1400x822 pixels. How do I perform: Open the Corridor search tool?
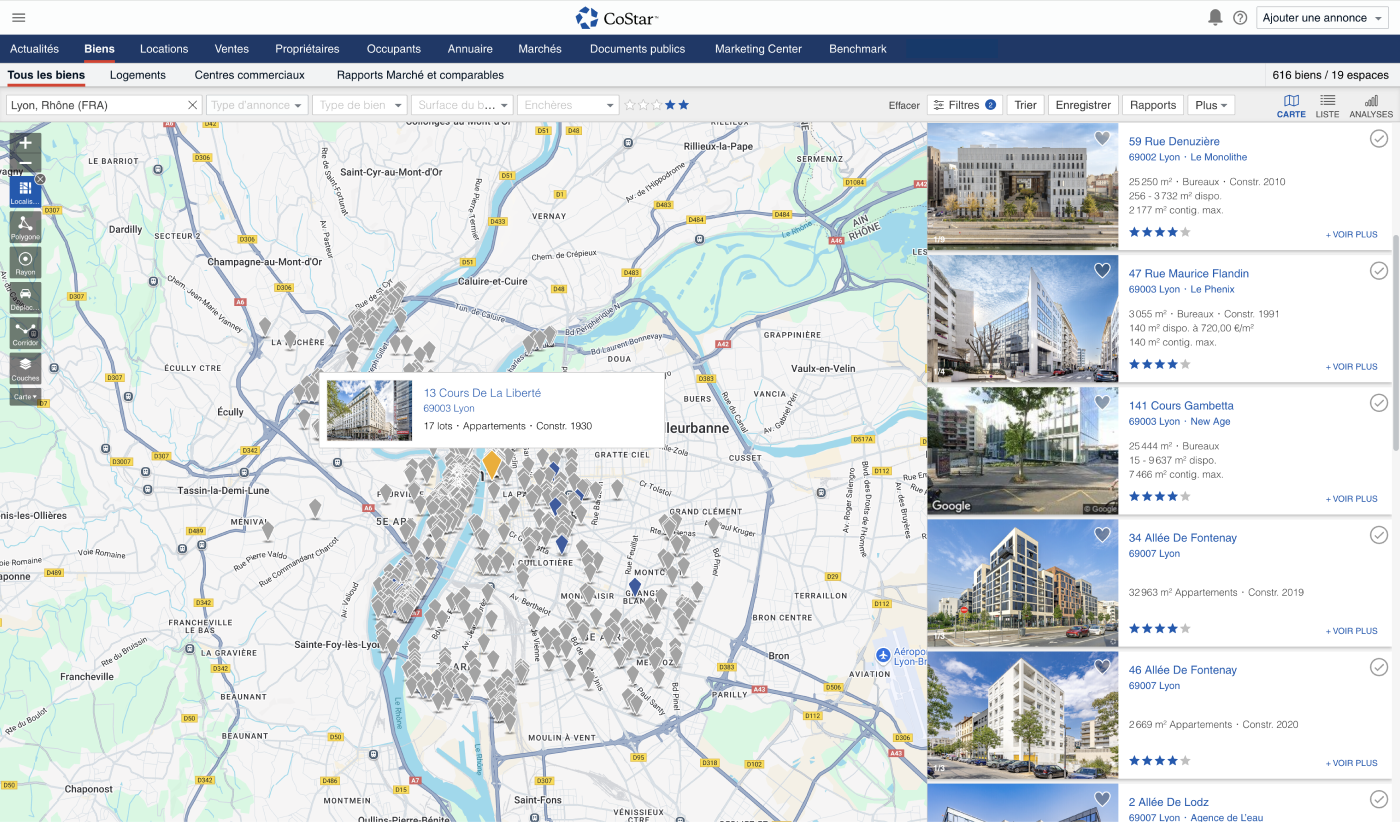click(25, 333)
